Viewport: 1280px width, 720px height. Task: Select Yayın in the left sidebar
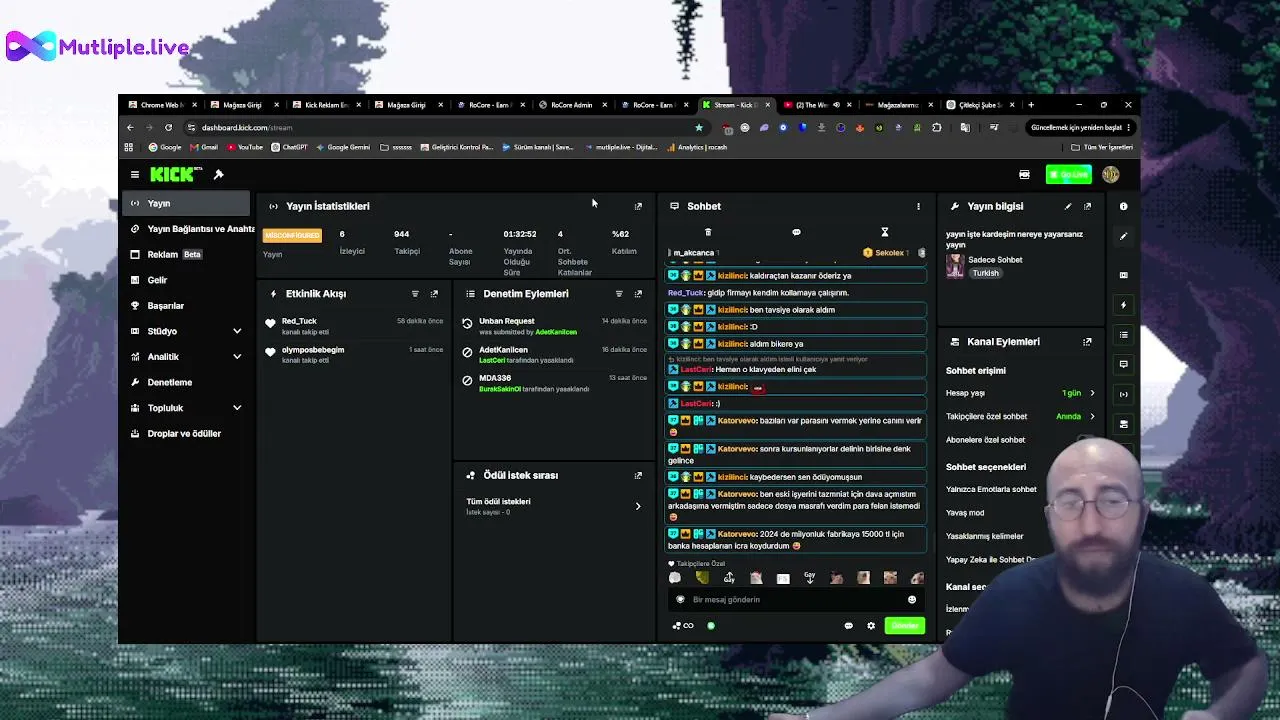pos(188,203)
